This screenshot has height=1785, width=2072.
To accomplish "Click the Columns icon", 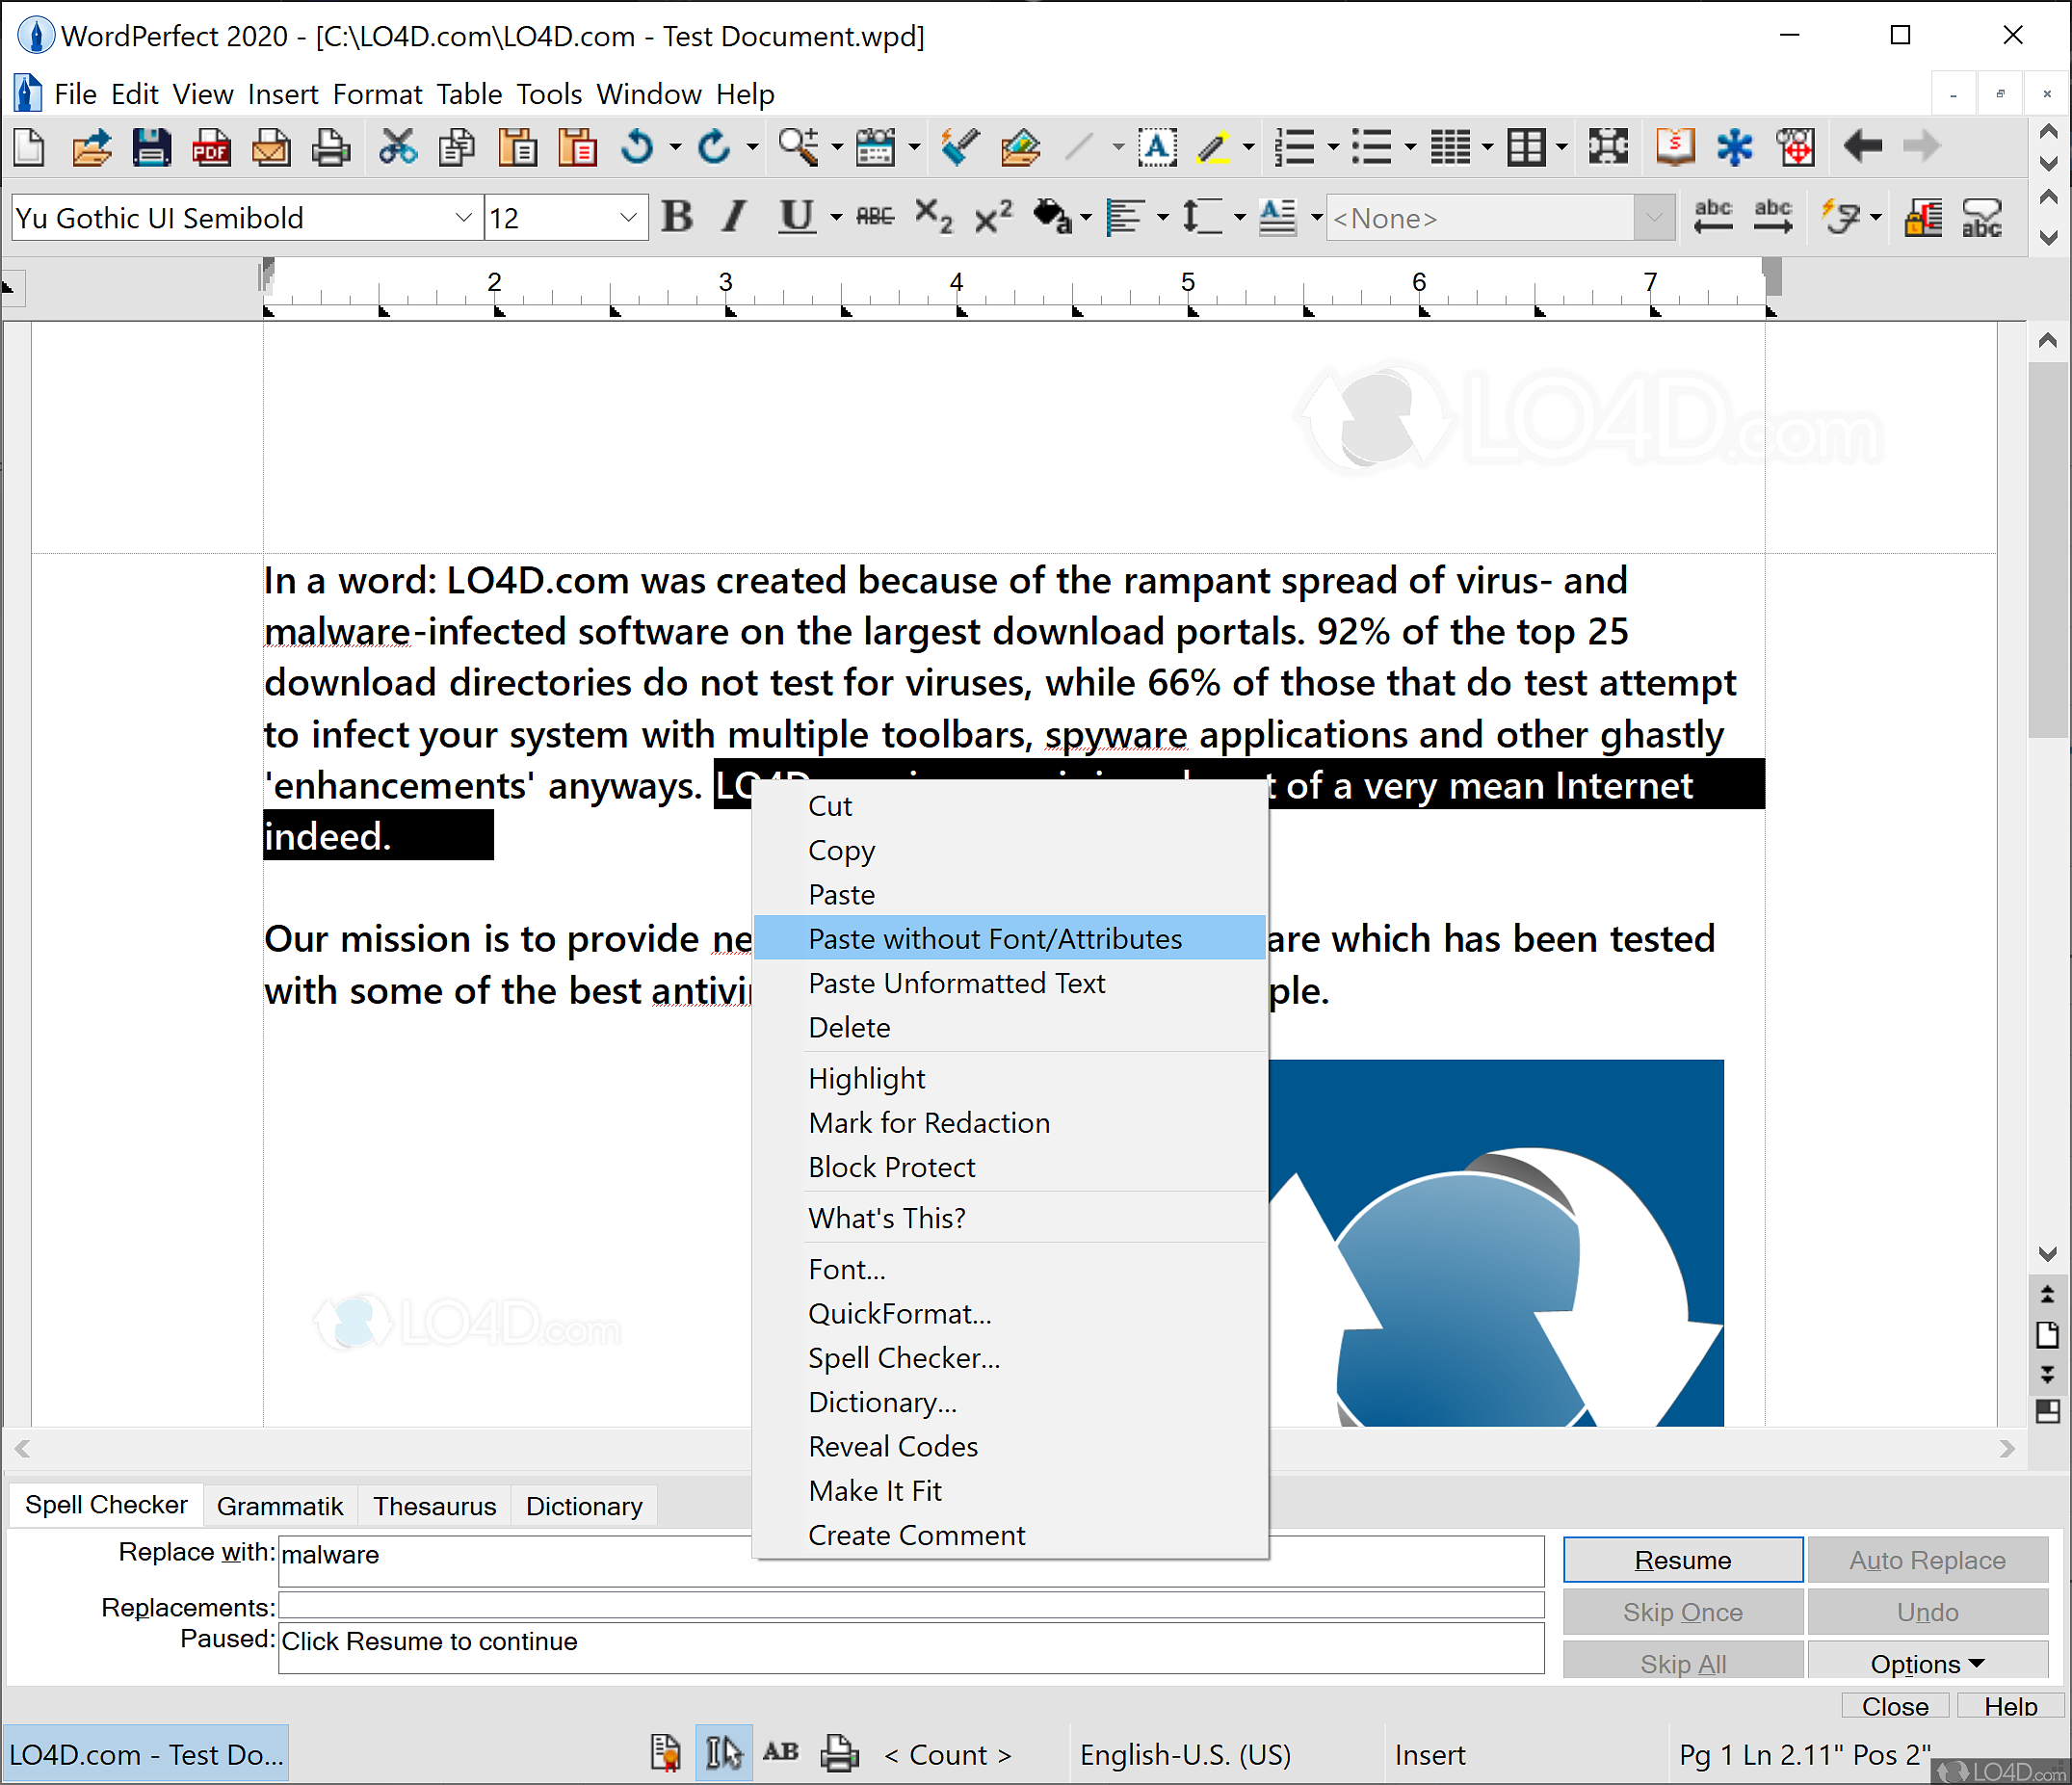I will 1450,148.
